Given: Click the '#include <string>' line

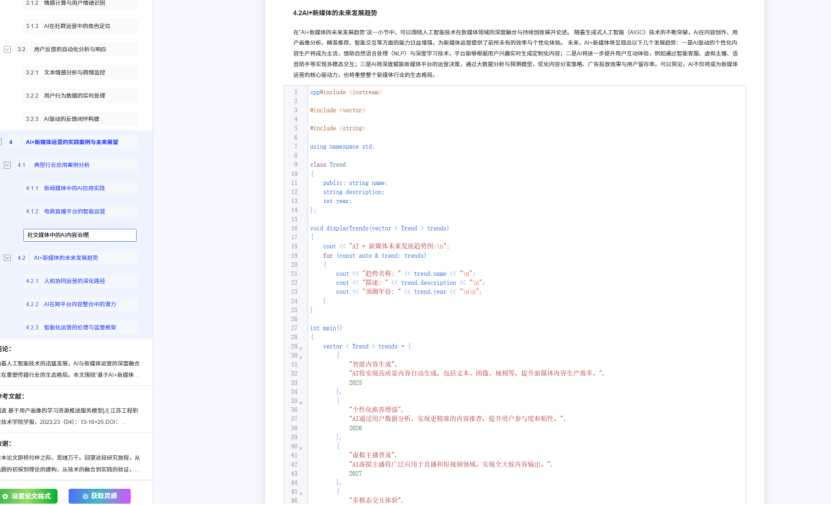Looking at the screenshot, I should pos(337,128).
